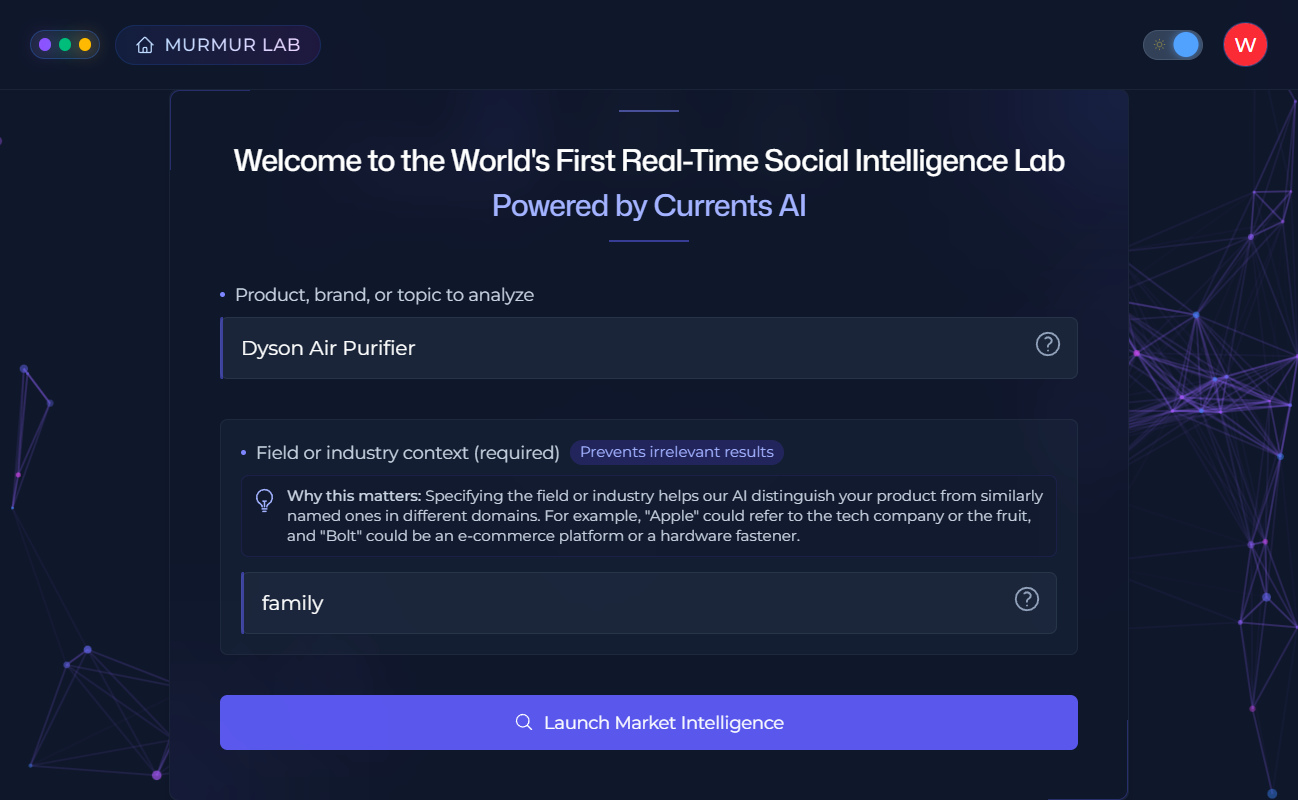Click the green dot in window controls
The height and width of the screenshot is (800, 1298).
pyautogui.click(x=65, y=45)
